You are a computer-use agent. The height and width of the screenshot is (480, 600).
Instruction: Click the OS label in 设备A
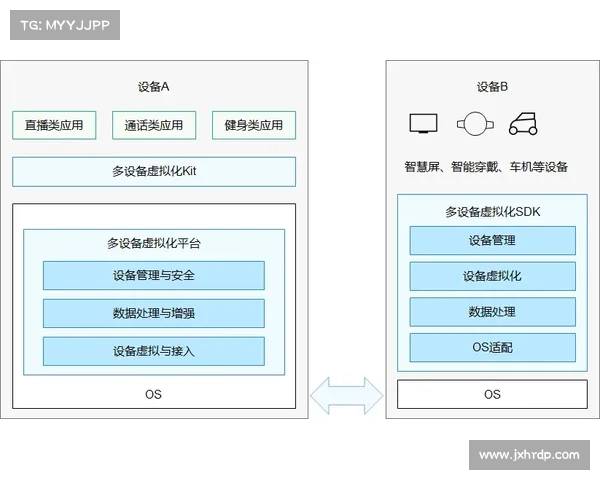(153, 394)
